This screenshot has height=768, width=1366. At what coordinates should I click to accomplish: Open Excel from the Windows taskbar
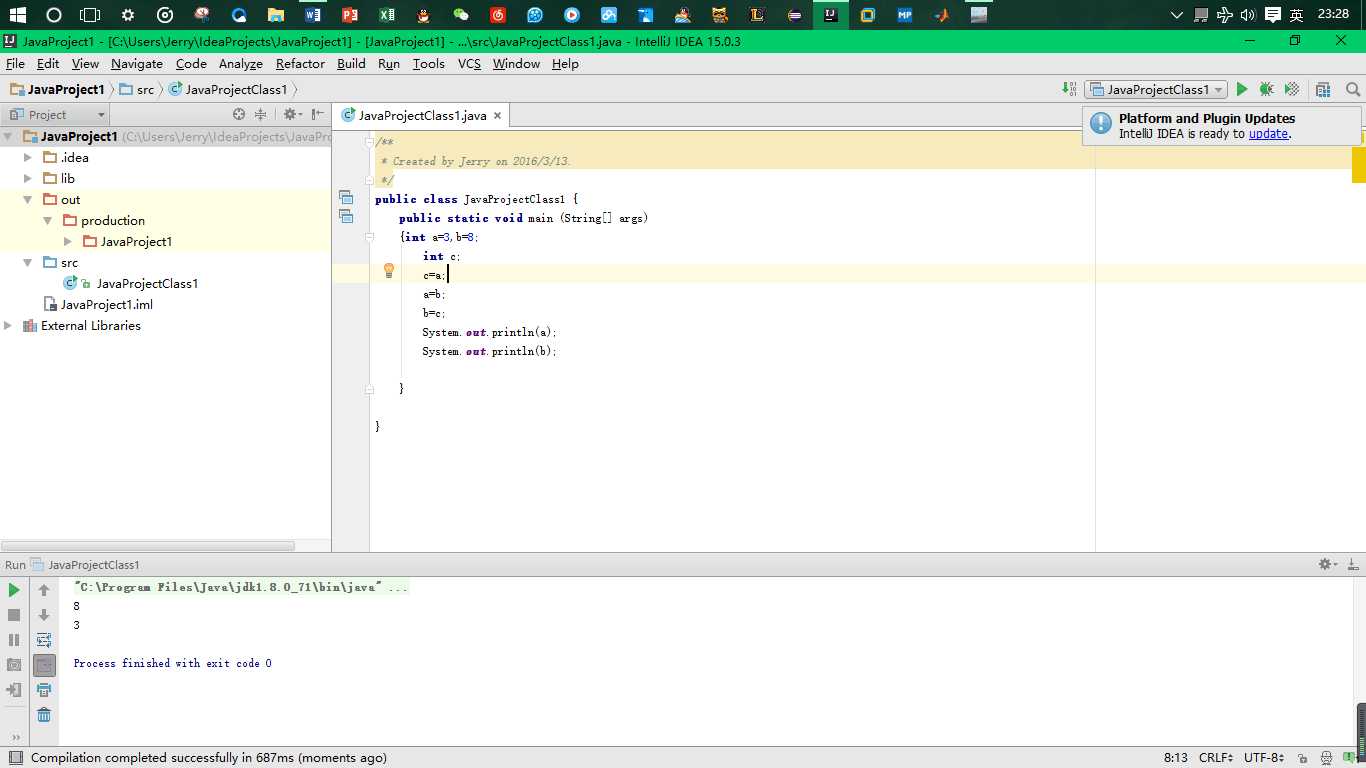tap(386, 15)
